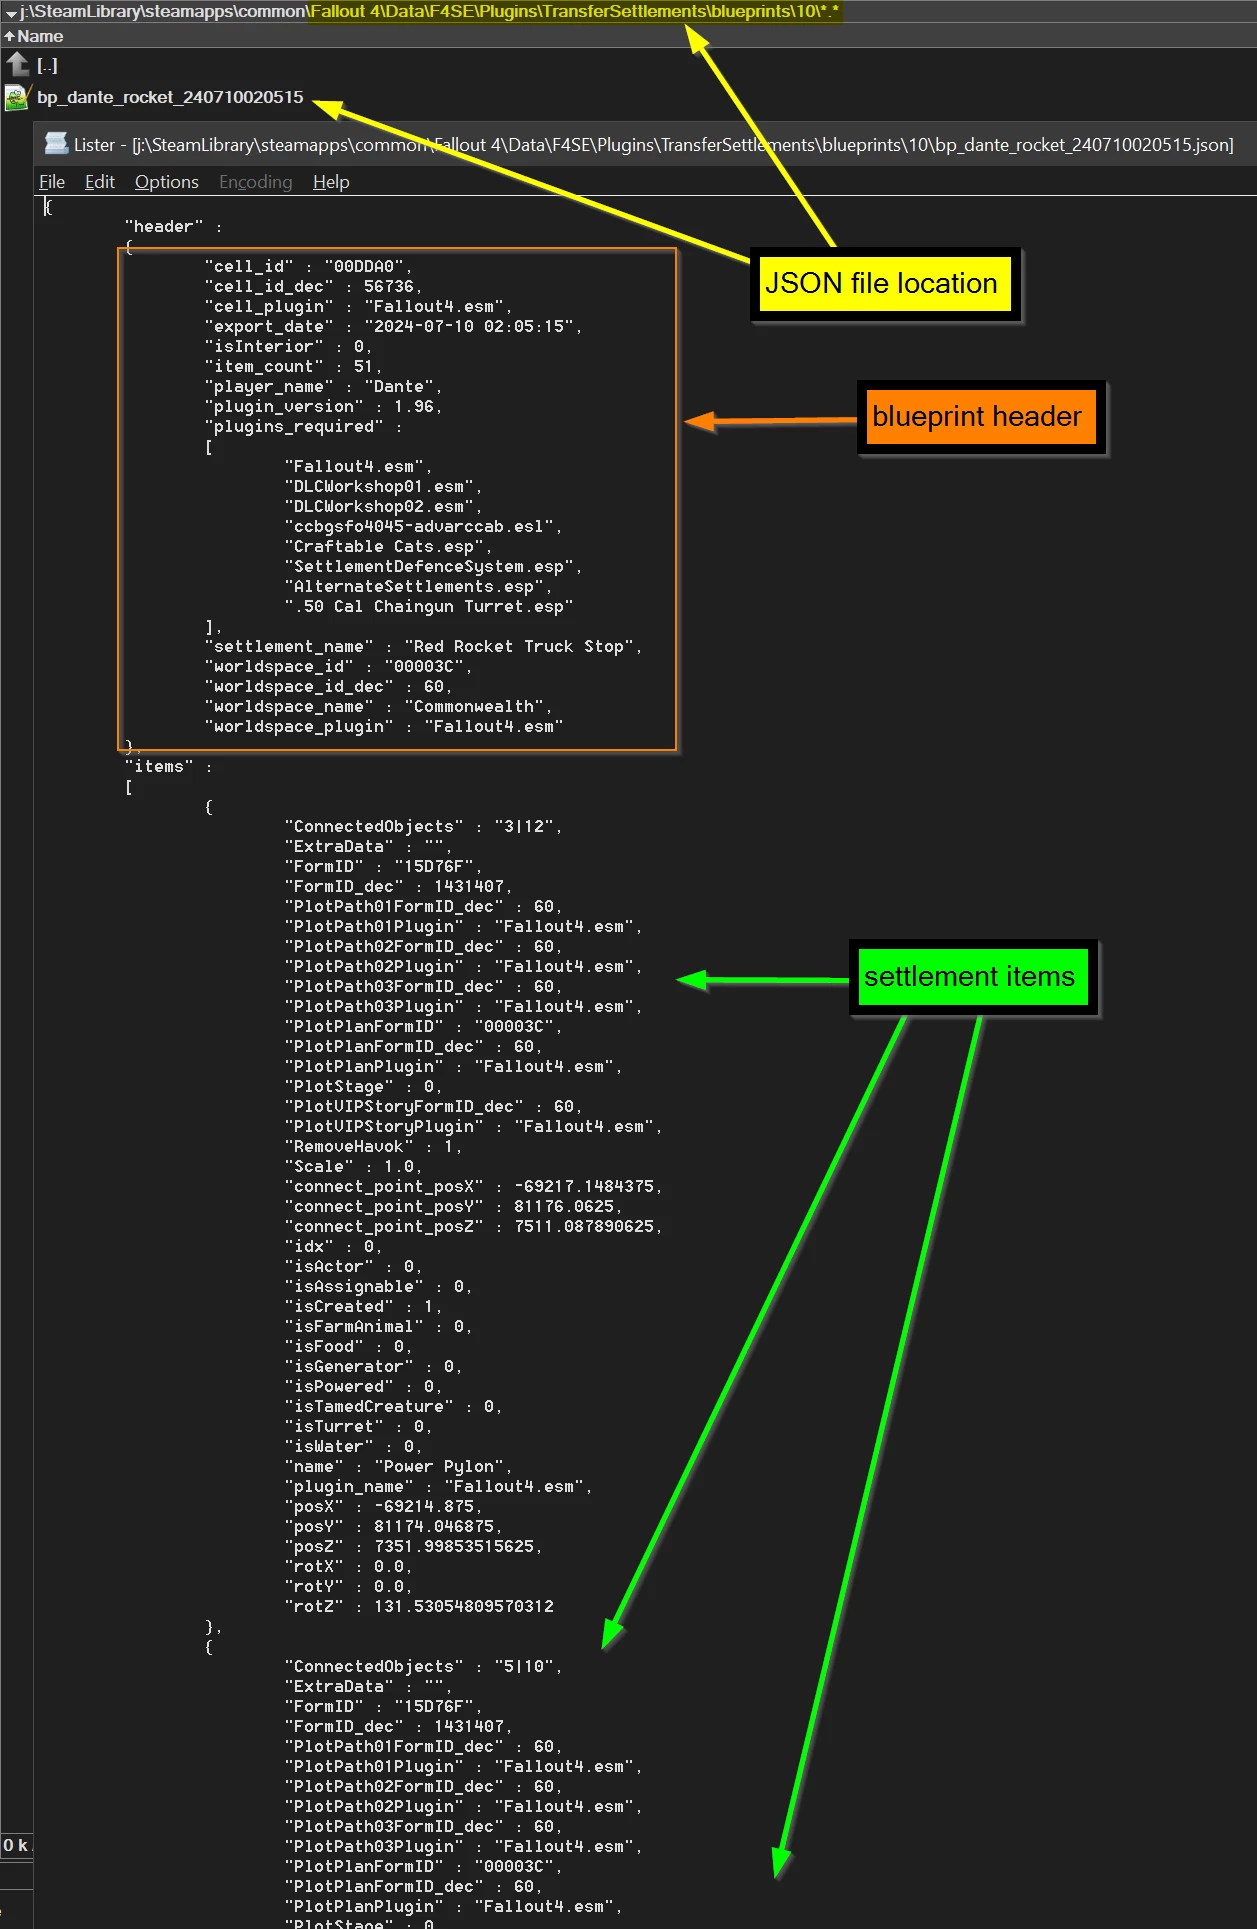Click the "isFarmAnimal" : 0 line
This screenshot has height=1929, width=1257.
tap(379, 1327)
